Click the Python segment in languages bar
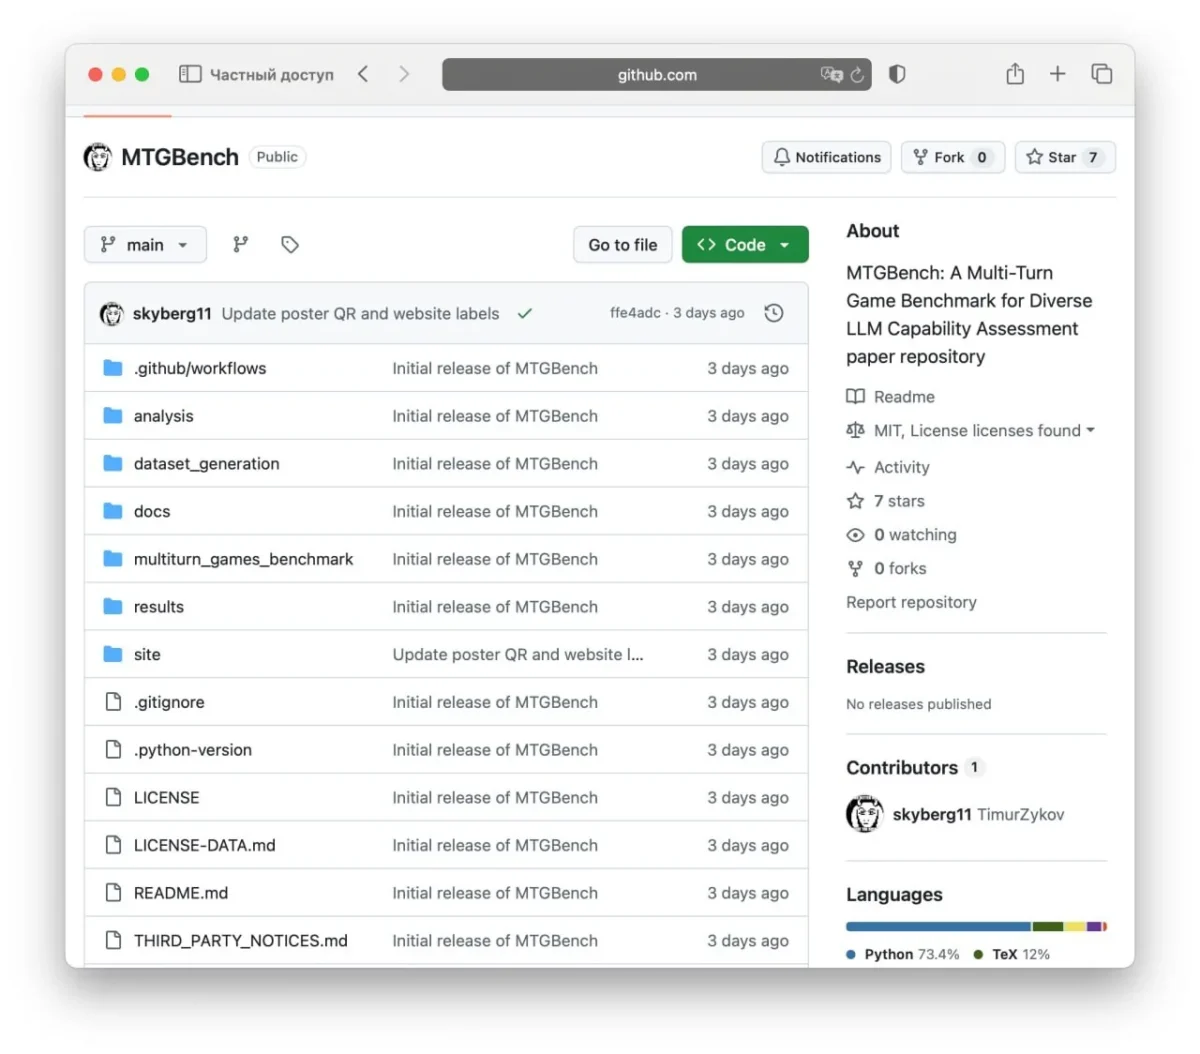Viewport: 1200px width, 1054px height. 938,927
